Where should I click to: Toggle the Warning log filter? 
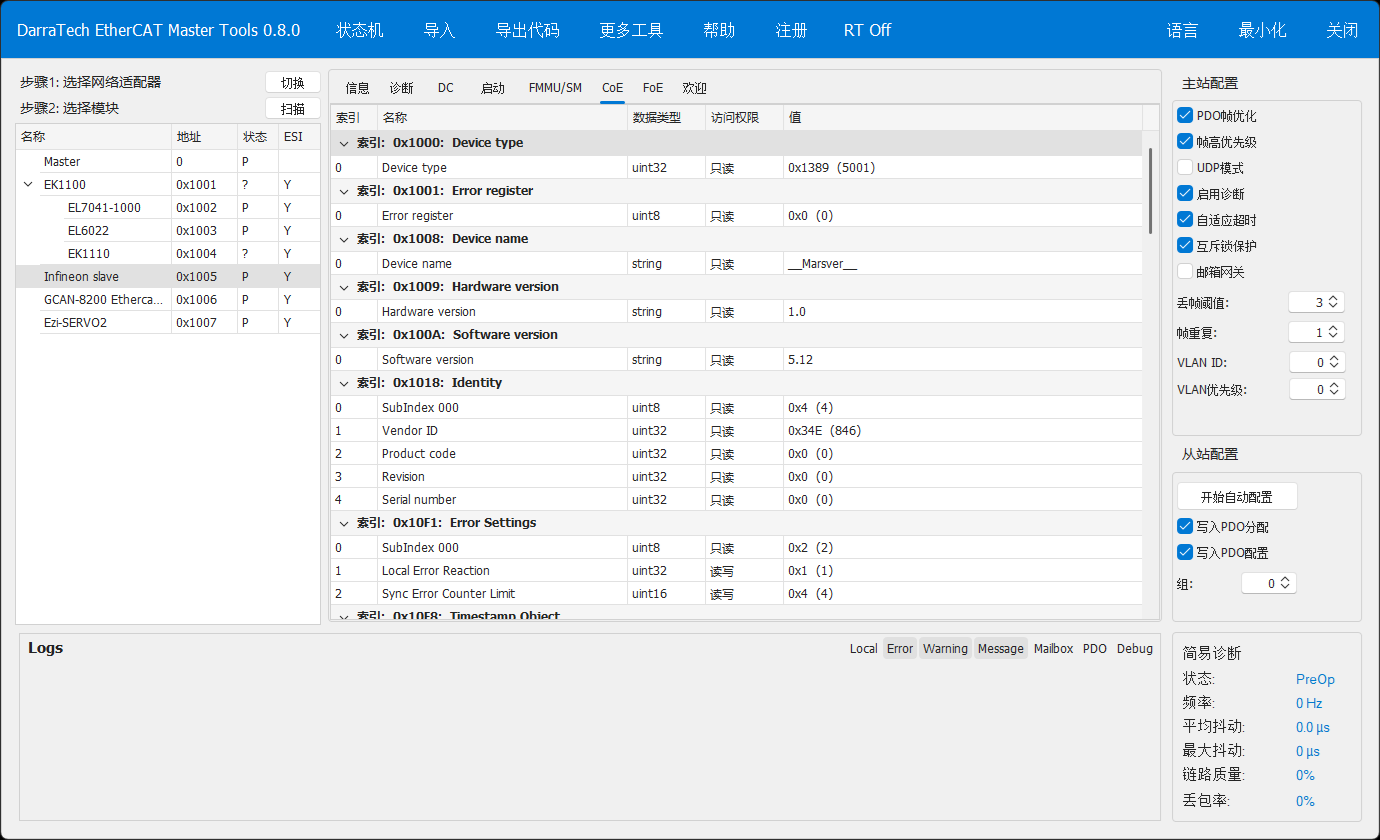(x=945, y=649)
